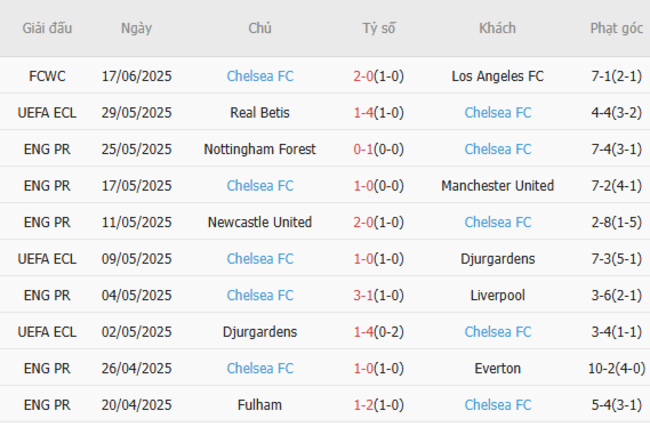Click Newcastle United team name
This screenshot has height=427, width=650.
(260, 222)
